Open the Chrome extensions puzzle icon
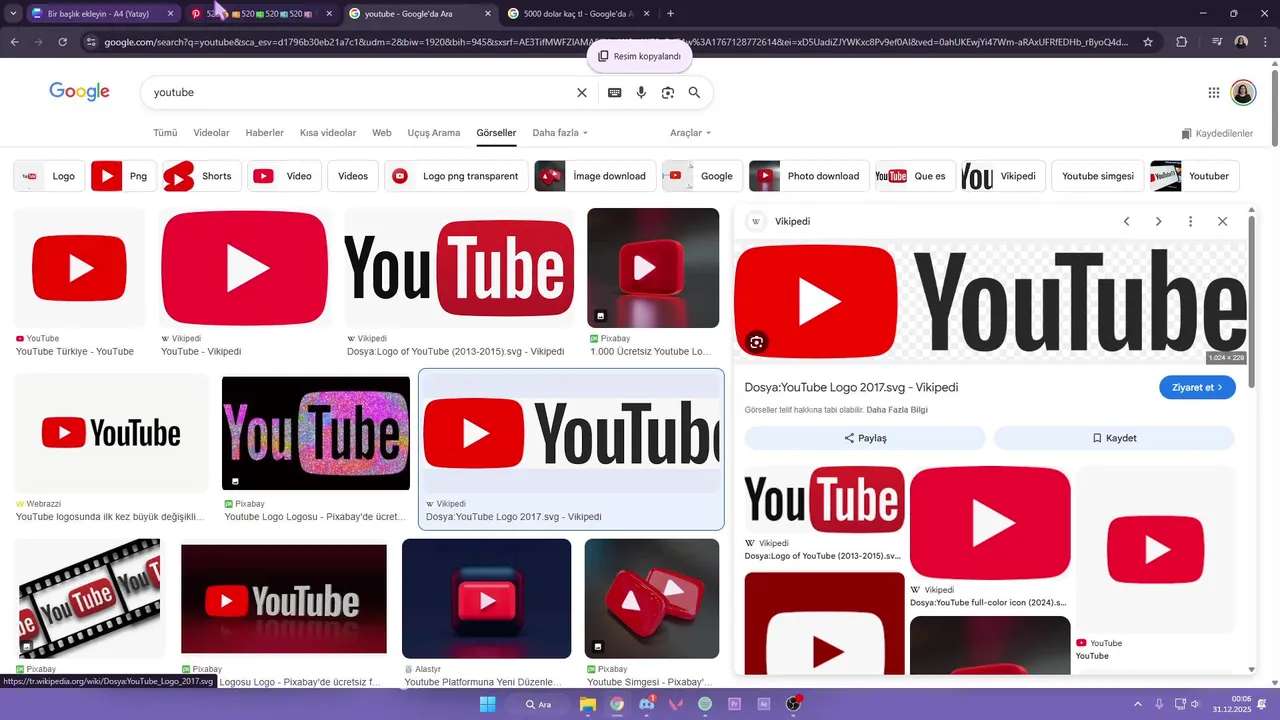 coord(1182,42)
